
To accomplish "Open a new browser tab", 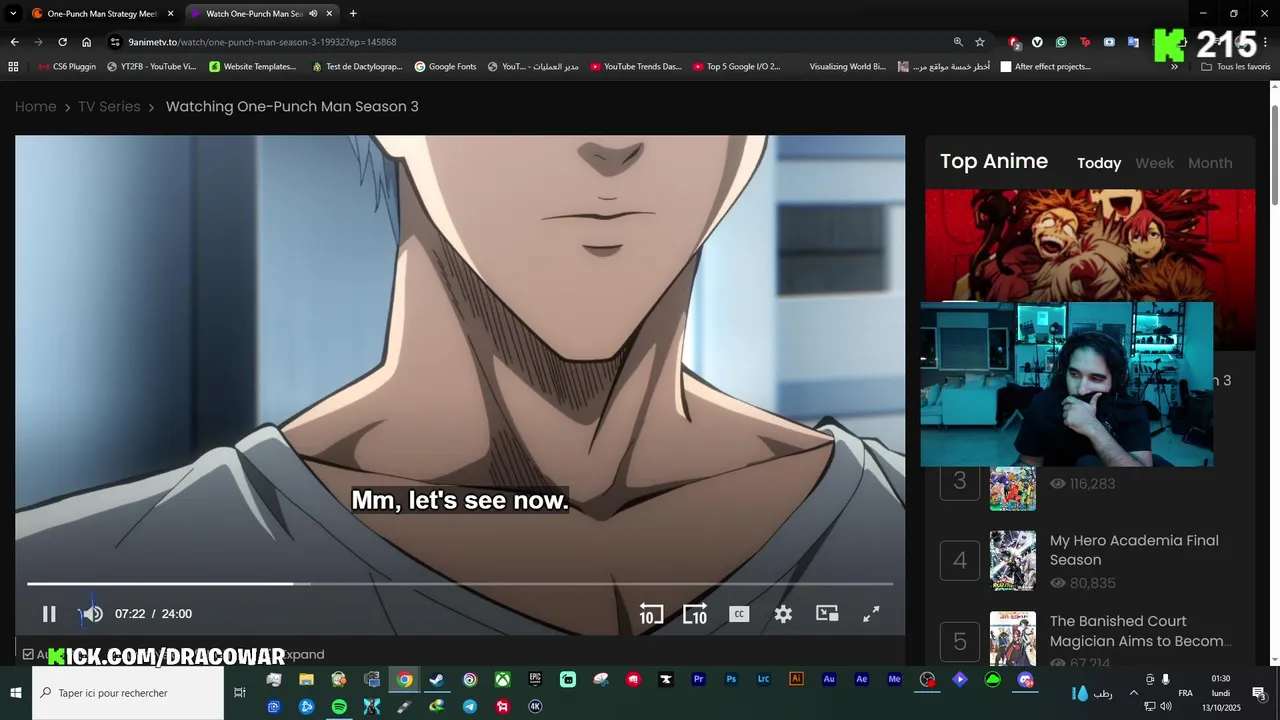I will click(353, 14).
